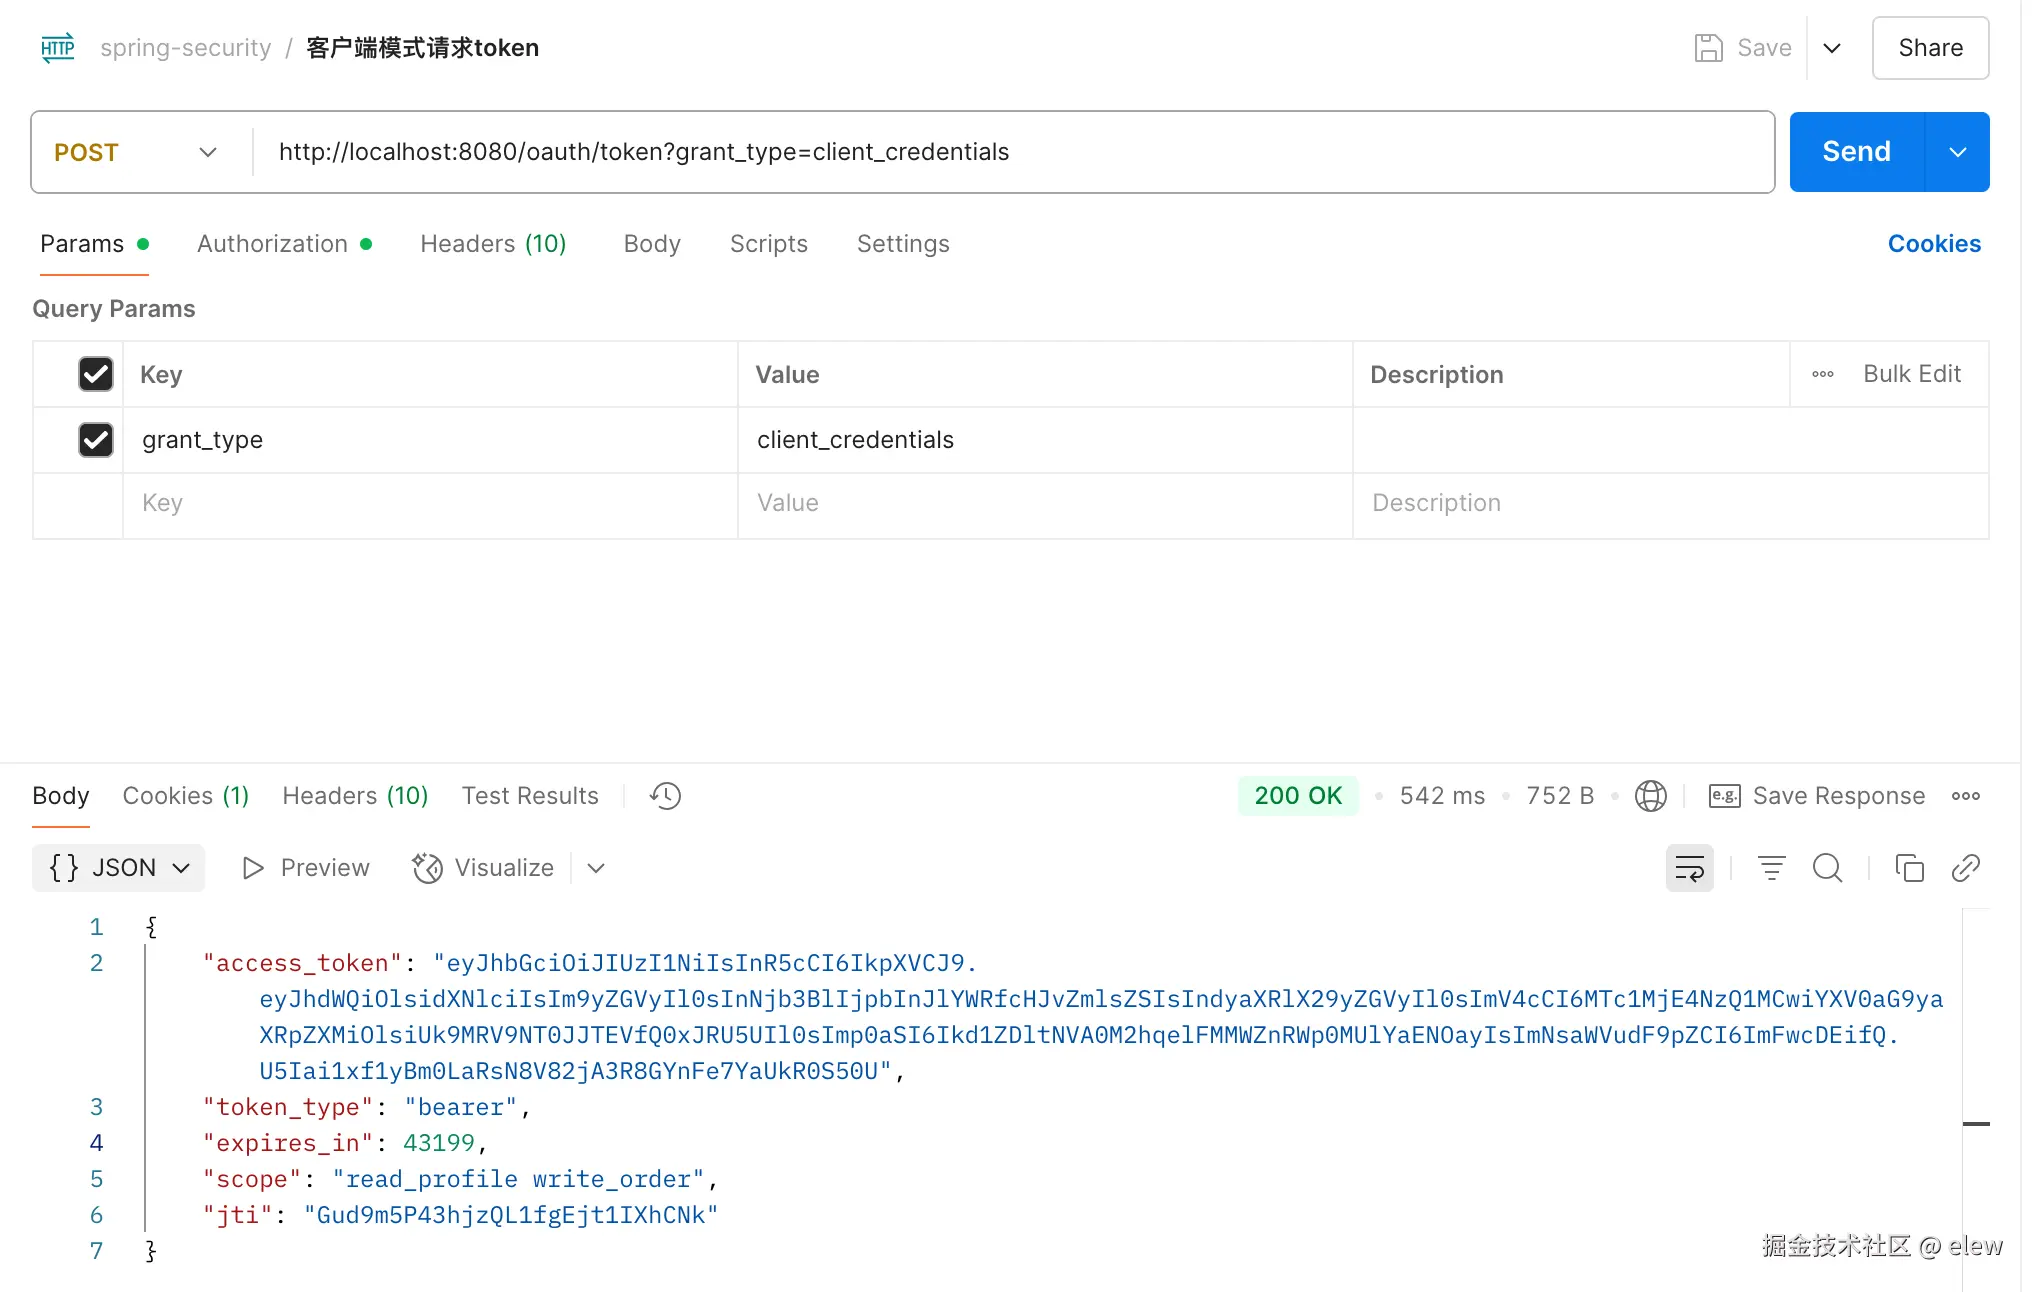Open the response Test Results tab

point(530,796)
